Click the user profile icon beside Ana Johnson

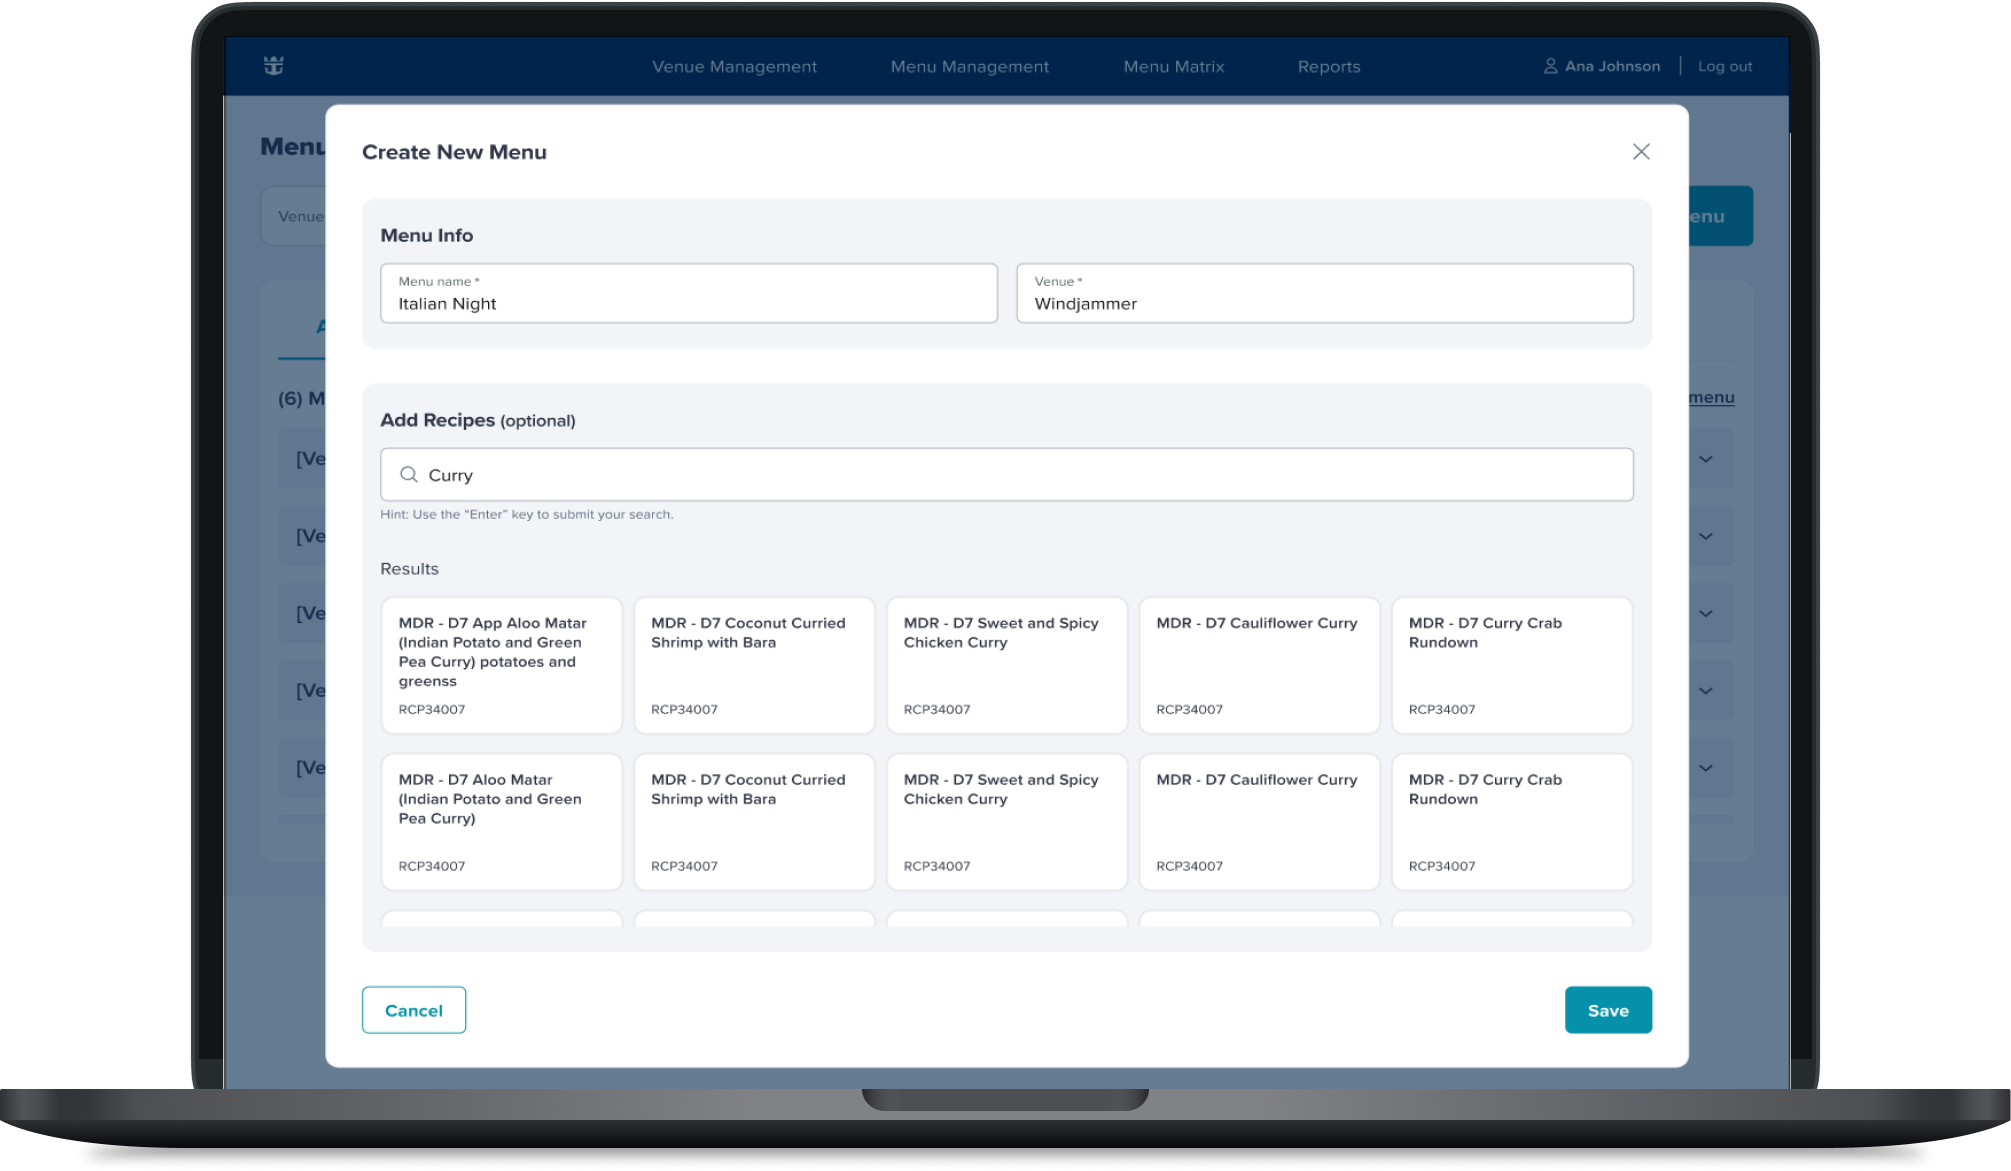coord(1550,66)
